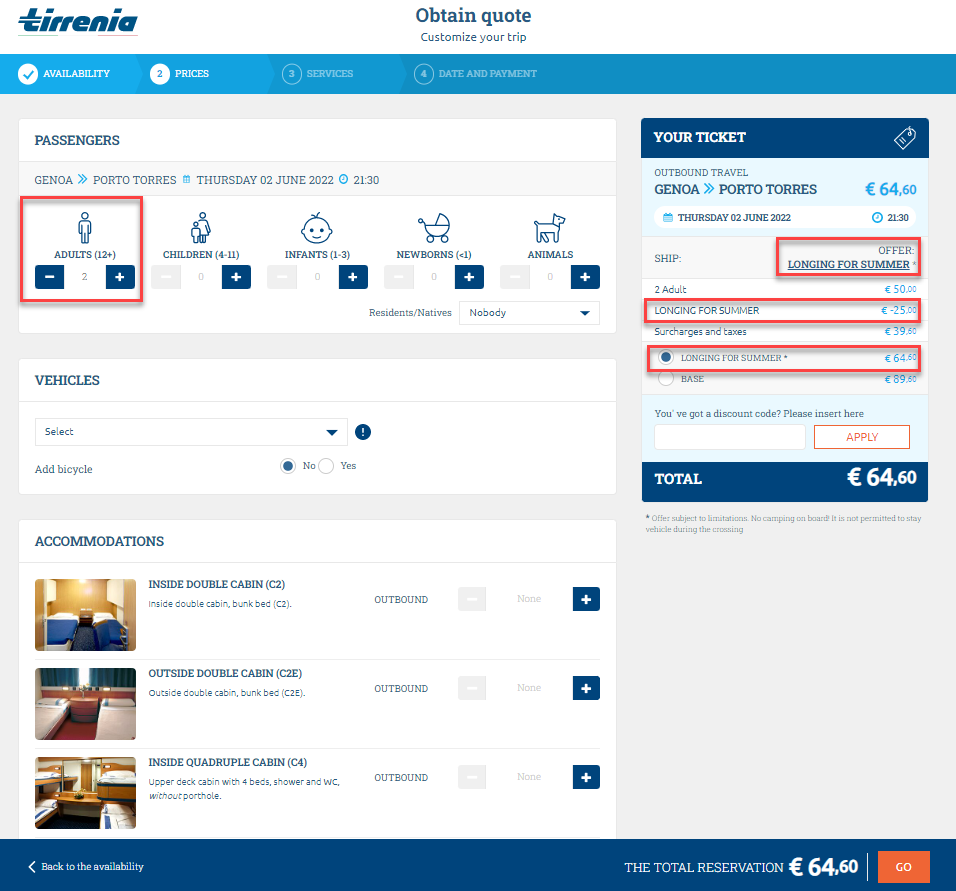Image resolution: width=956 pixels, height=891 pixels.
Task: Click the calendar icon in the passengers route line
Action: point(187,179)
